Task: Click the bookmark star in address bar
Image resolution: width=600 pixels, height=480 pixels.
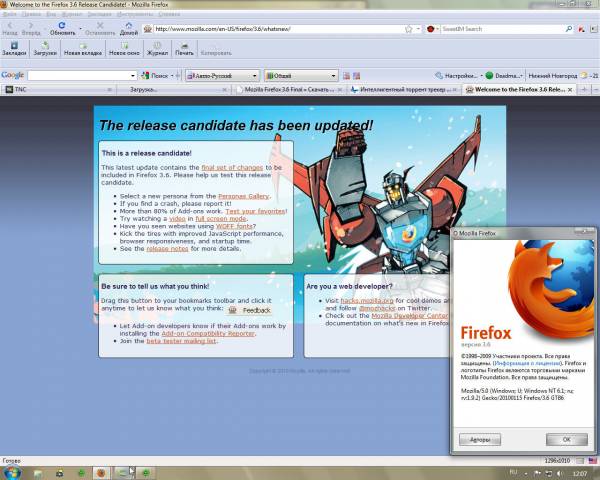Action: click(408, 29)
